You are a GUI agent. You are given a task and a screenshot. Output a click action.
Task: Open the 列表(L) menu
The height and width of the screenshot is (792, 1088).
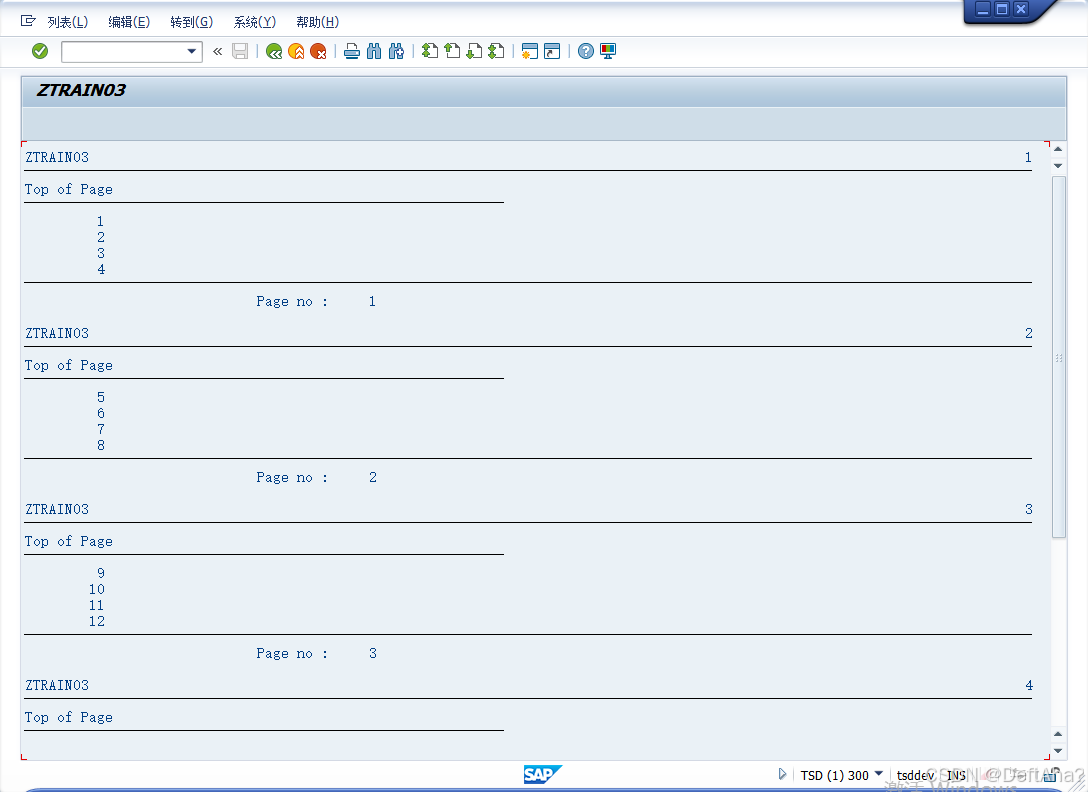(67, 22)
